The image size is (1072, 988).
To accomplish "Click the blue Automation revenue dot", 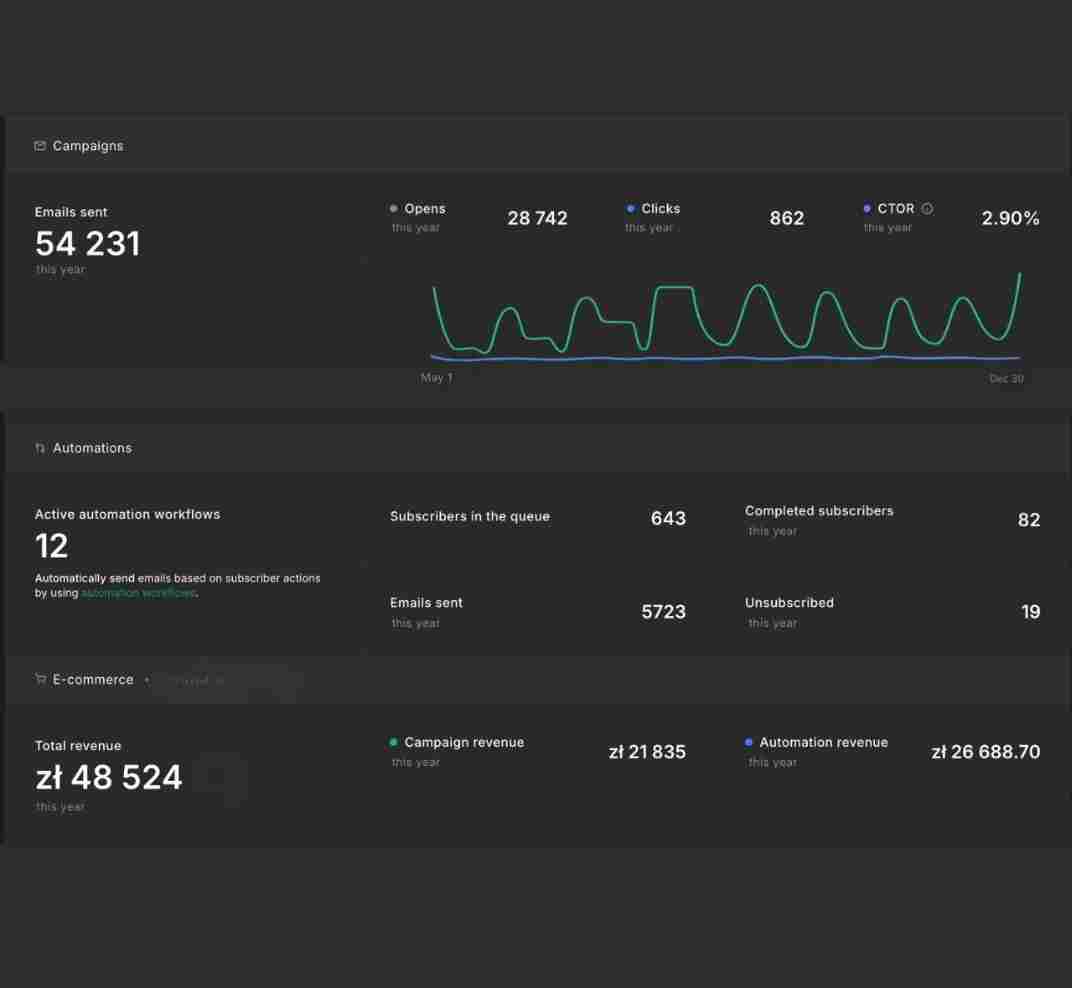I will click(749, 742).
